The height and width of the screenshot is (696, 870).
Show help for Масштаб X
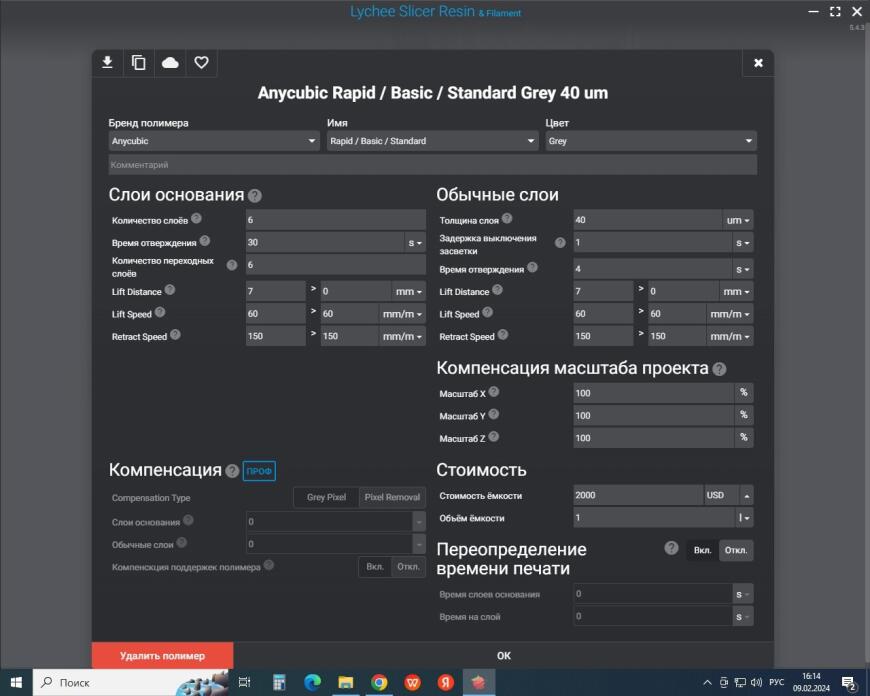[494, 392]
